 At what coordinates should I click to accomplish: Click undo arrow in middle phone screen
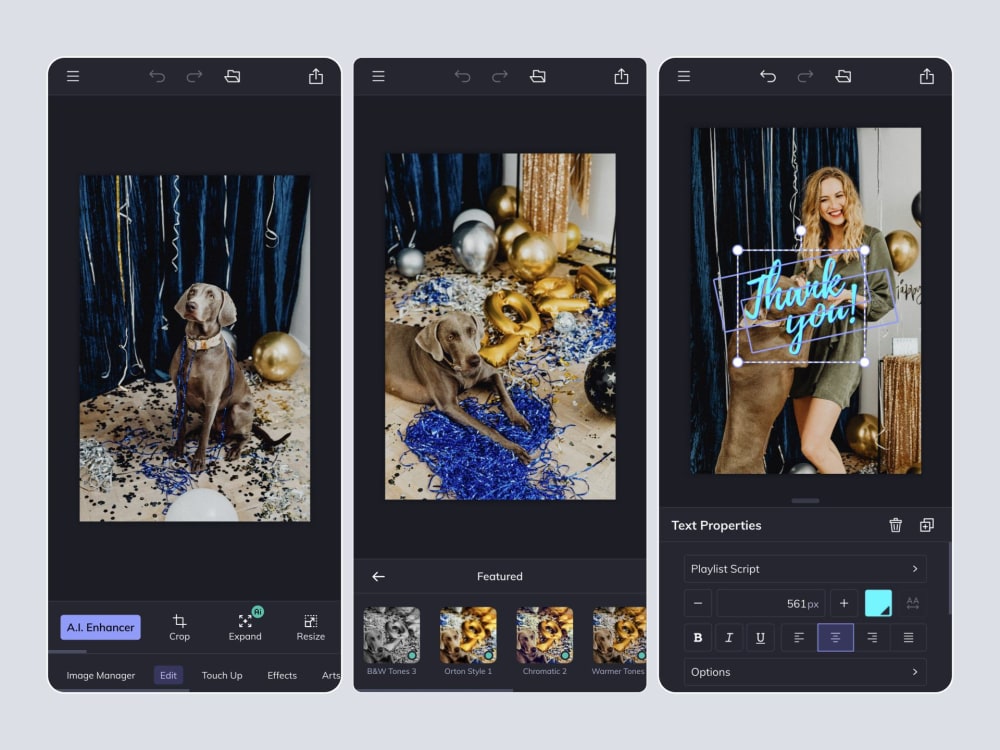coord(462,77)
